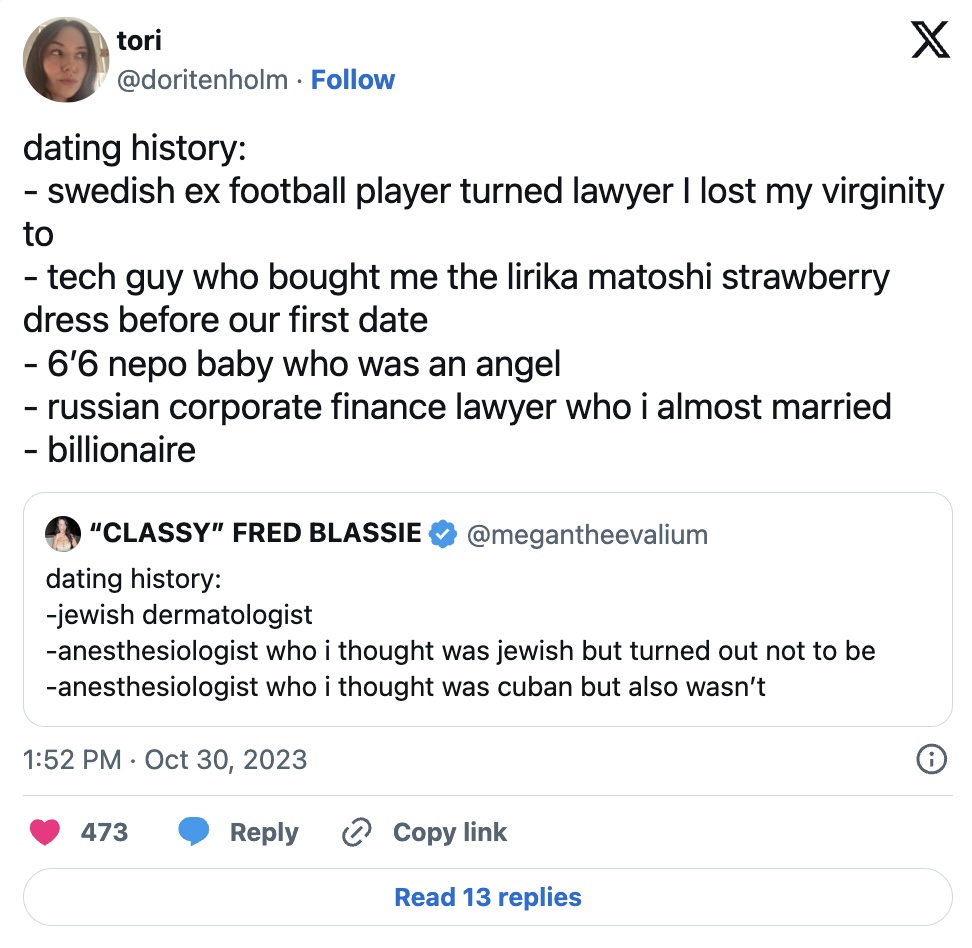Click the blue verified badge
This screenshot has height=948, width=972.
coord(441,534)
